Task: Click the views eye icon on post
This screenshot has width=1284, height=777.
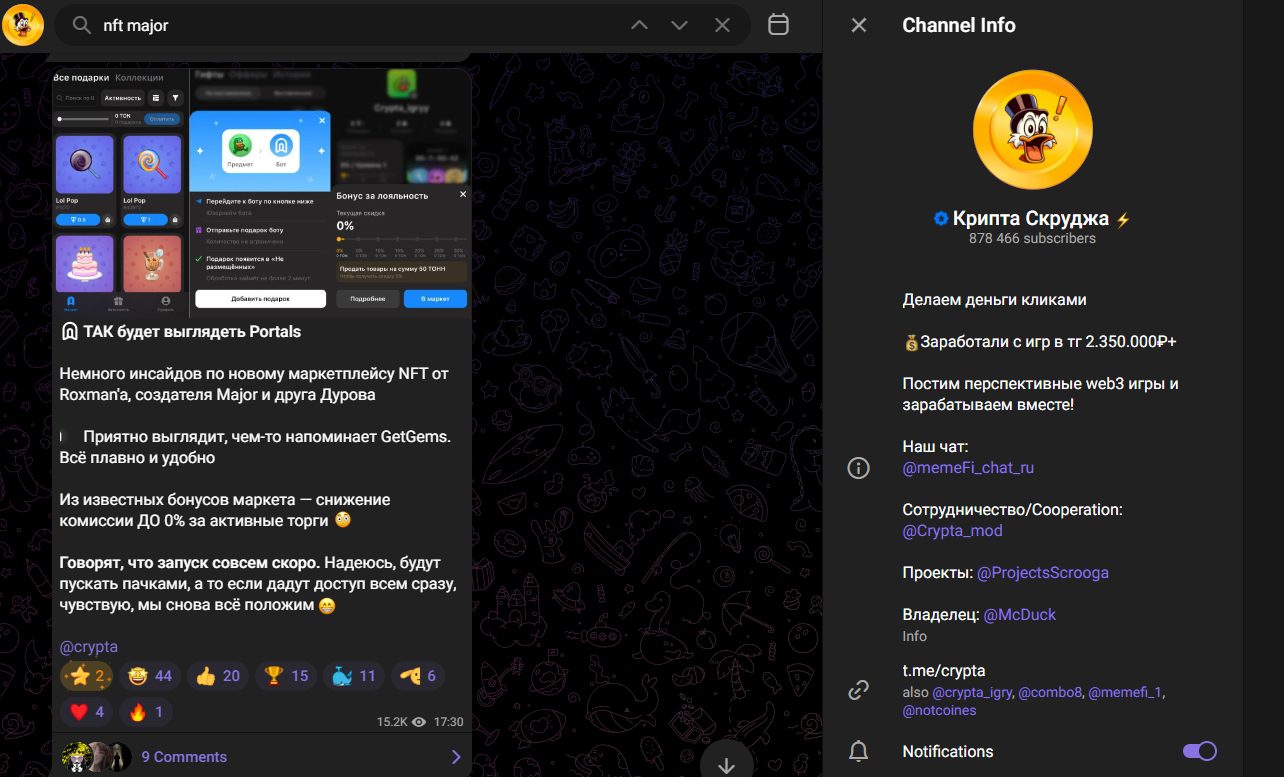Action: point(419,722)
